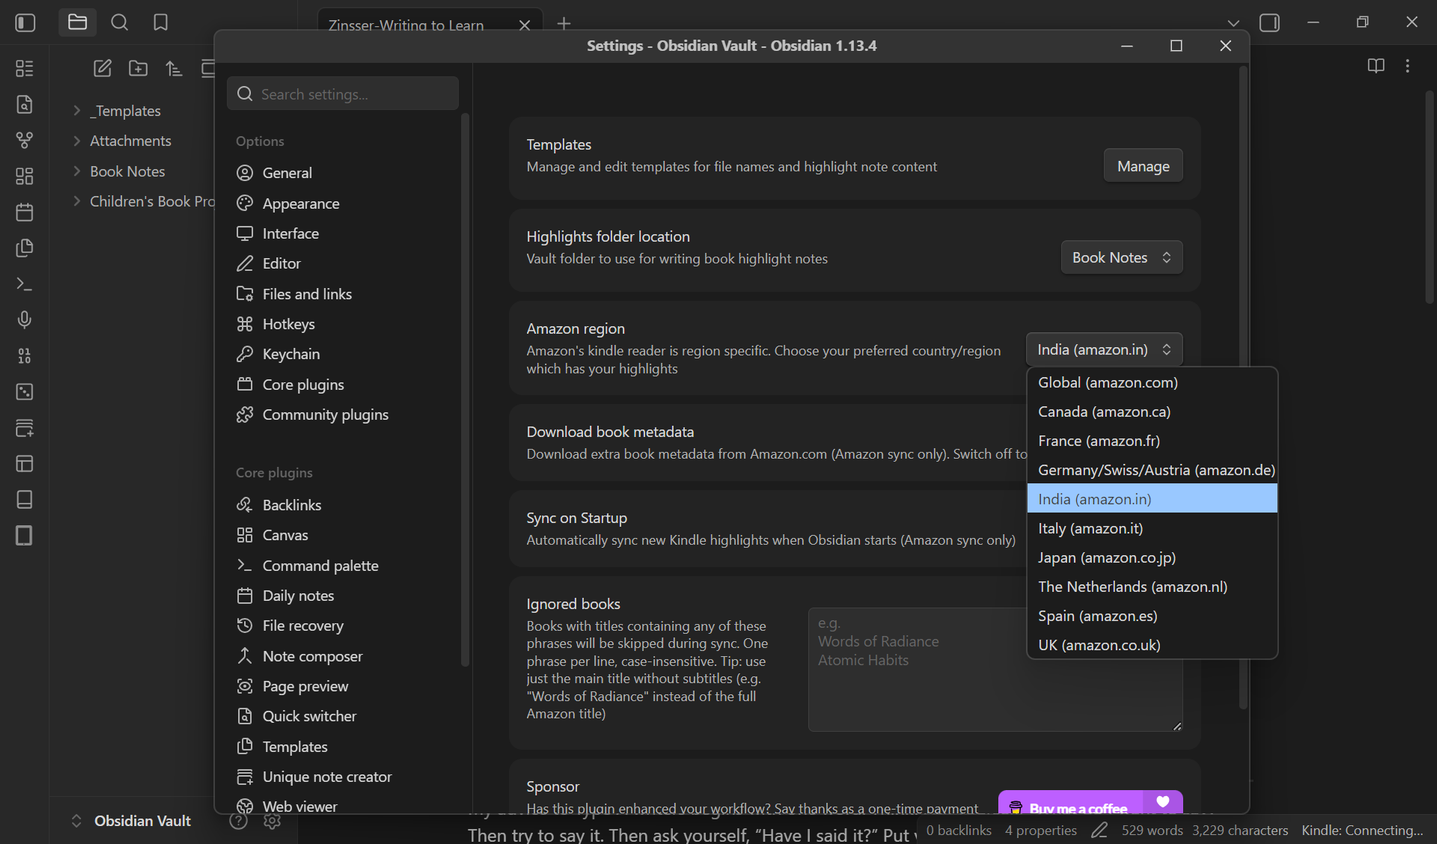Select Canada (amazon.ca) option
Viewport: 1437px width, 844px height.
coord(1152,411)
